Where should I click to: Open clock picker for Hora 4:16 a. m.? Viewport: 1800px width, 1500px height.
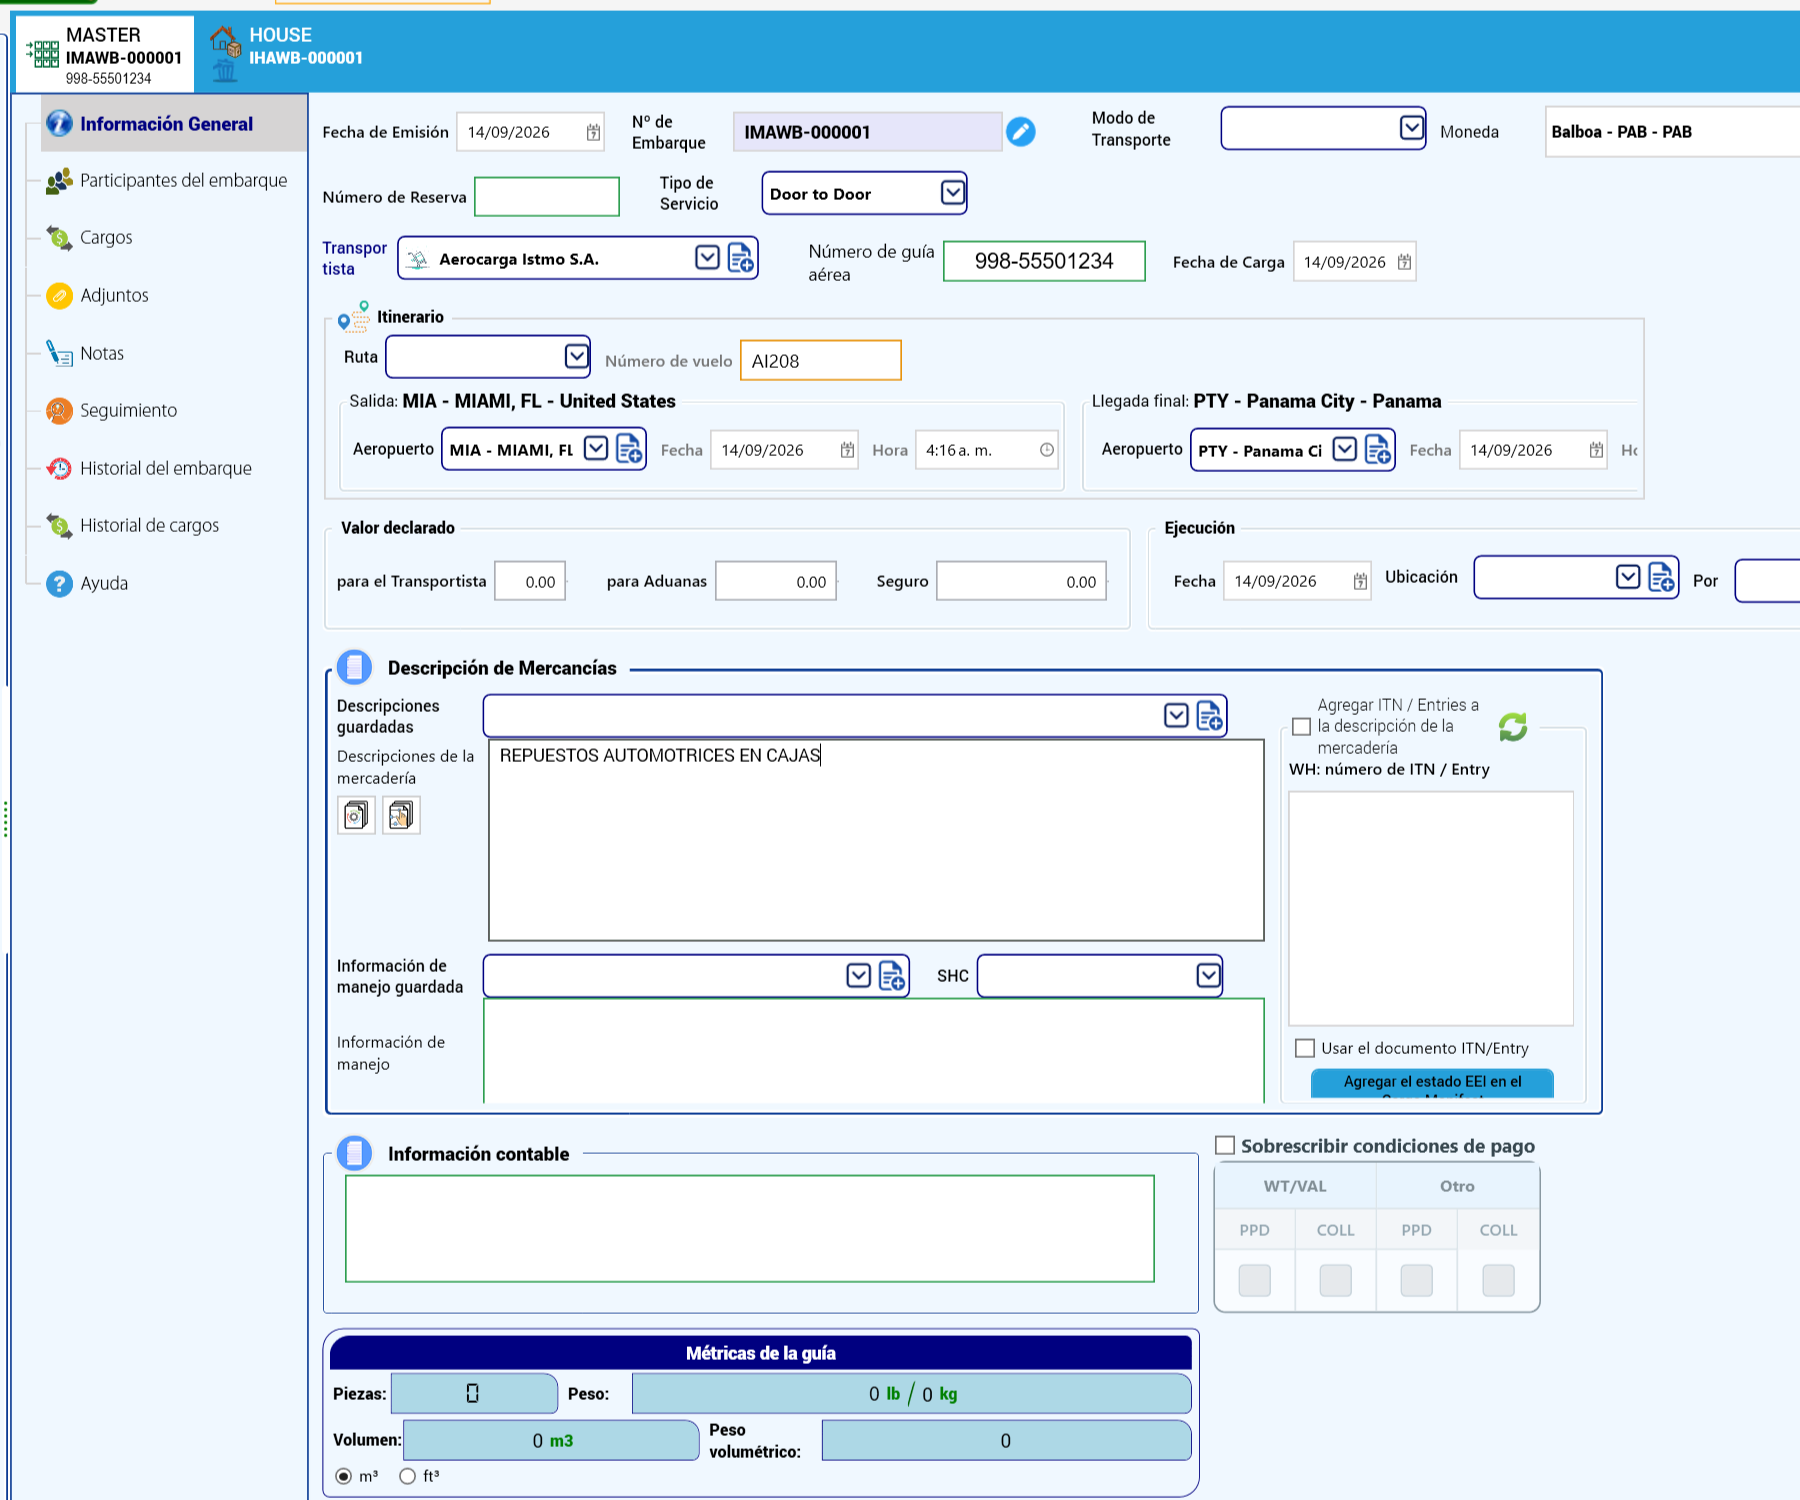point(1046,450)
